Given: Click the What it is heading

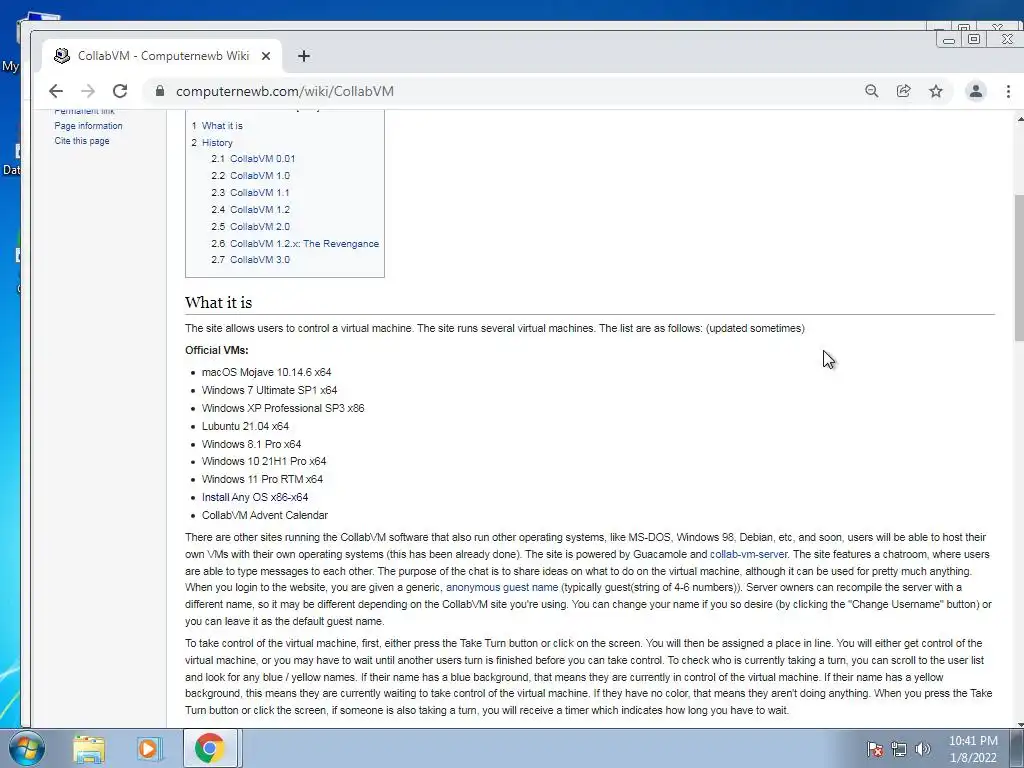Looking at the screenshot, I should coord(218,302).
